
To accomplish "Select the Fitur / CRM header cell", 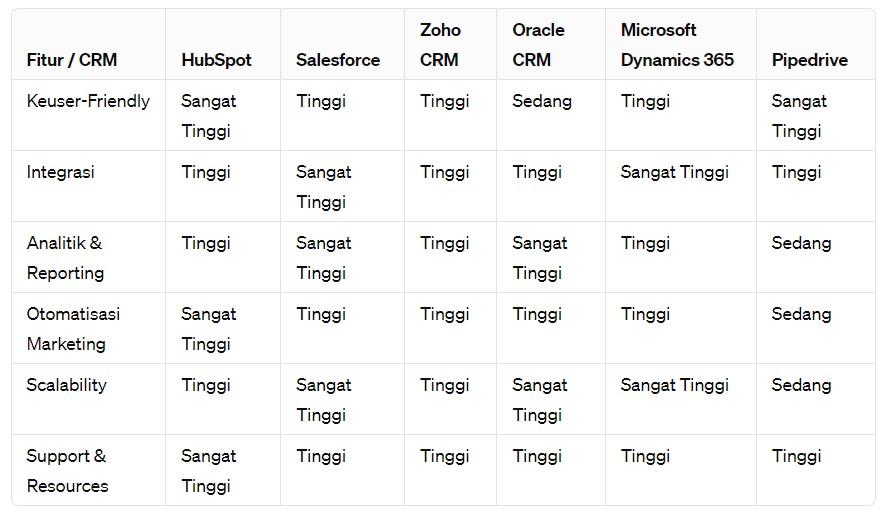I will (x=72, y=60).
